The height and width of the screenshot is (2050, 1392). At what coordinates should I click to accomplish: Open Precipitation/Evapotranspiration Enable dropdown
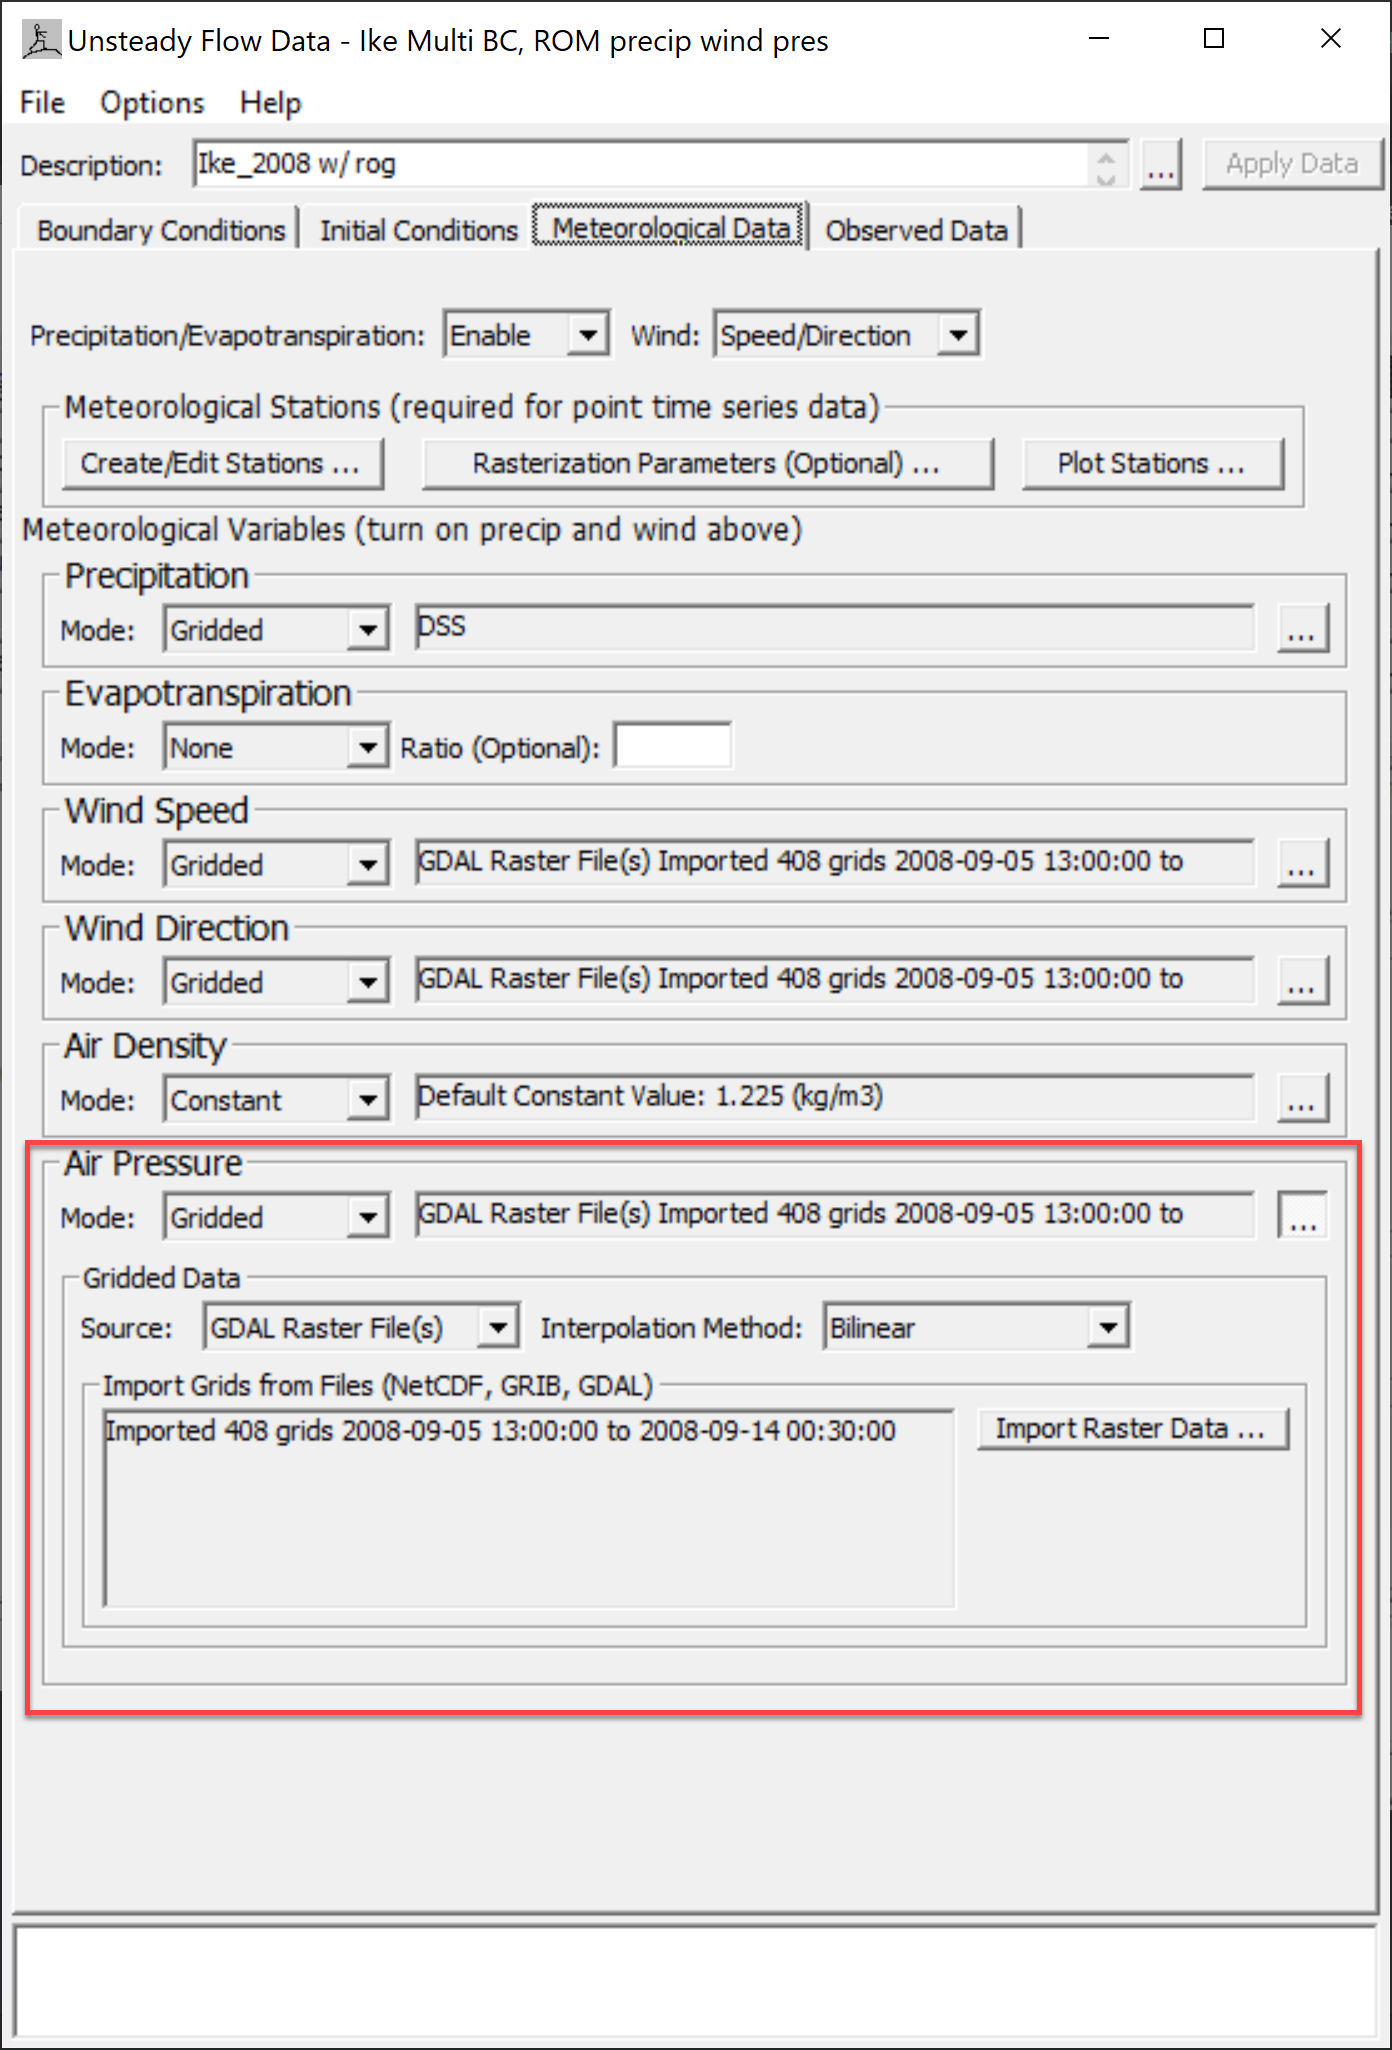coord(527,334)
